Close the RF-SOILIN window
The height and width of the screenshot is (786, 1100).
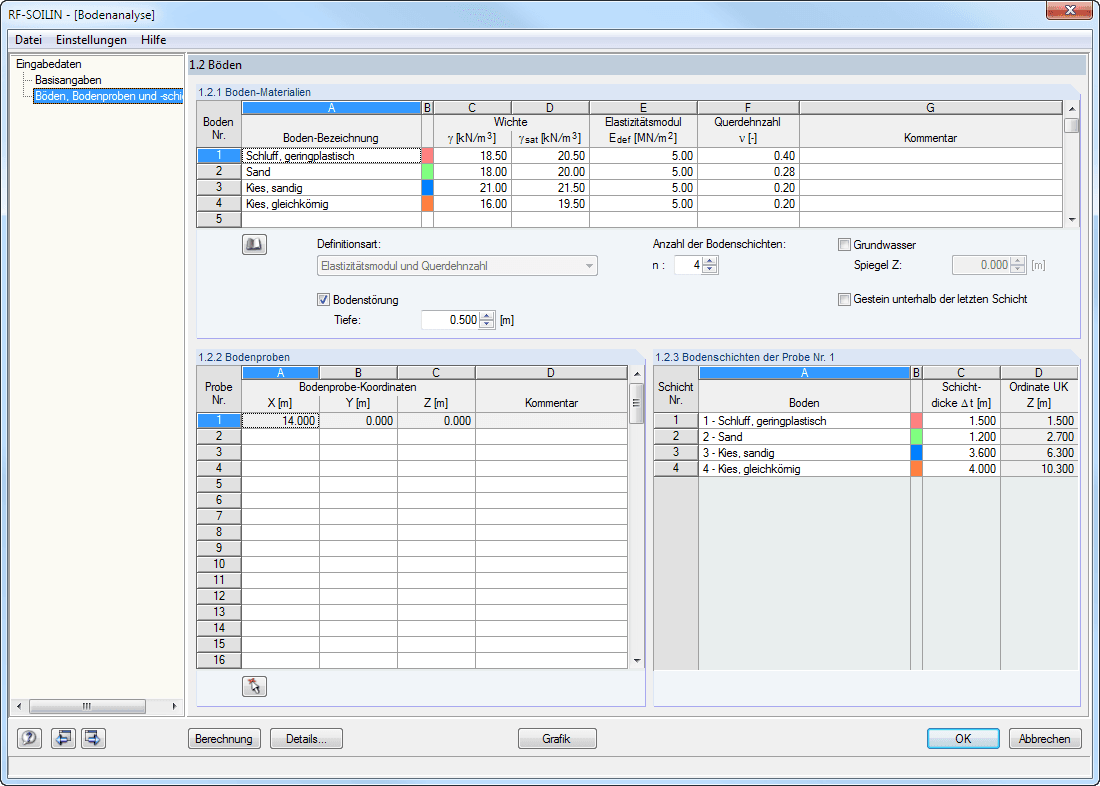pos(1069,10)
